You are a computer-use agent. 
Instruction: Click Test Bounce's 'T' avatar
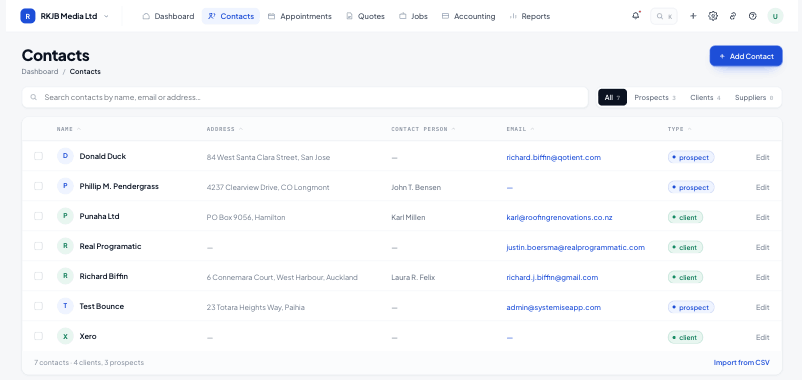click(x=65, y=306)
